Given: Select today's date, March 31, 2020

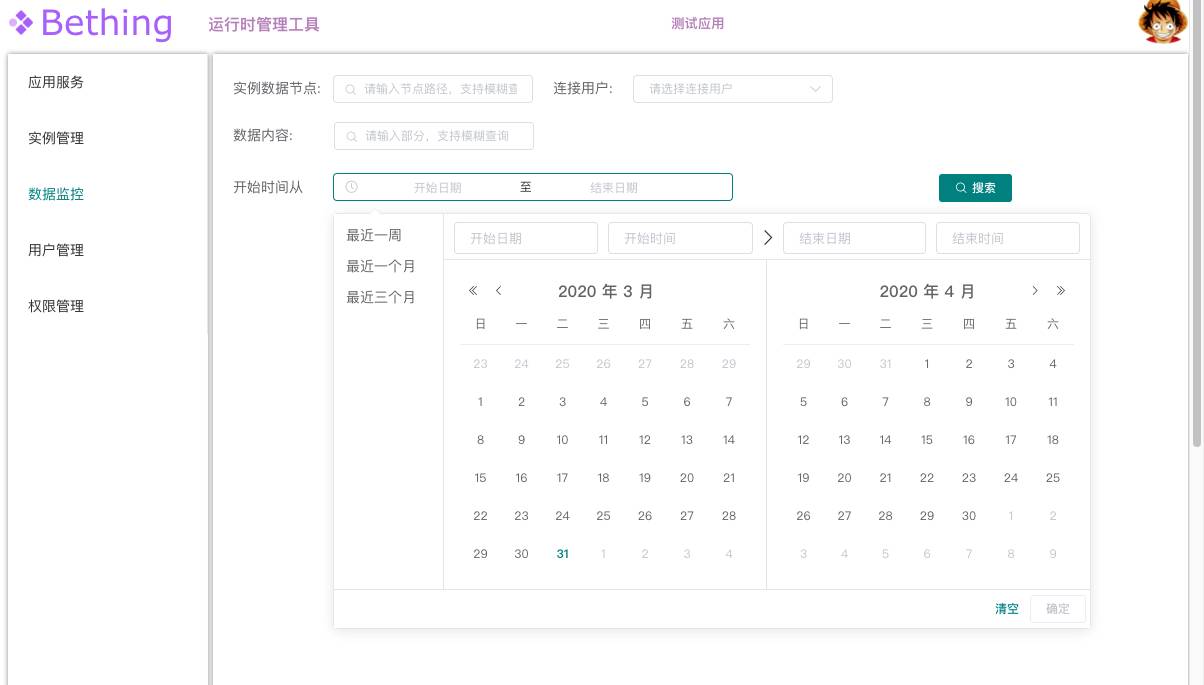Looking at the screenshot, I should coord(563,554).
